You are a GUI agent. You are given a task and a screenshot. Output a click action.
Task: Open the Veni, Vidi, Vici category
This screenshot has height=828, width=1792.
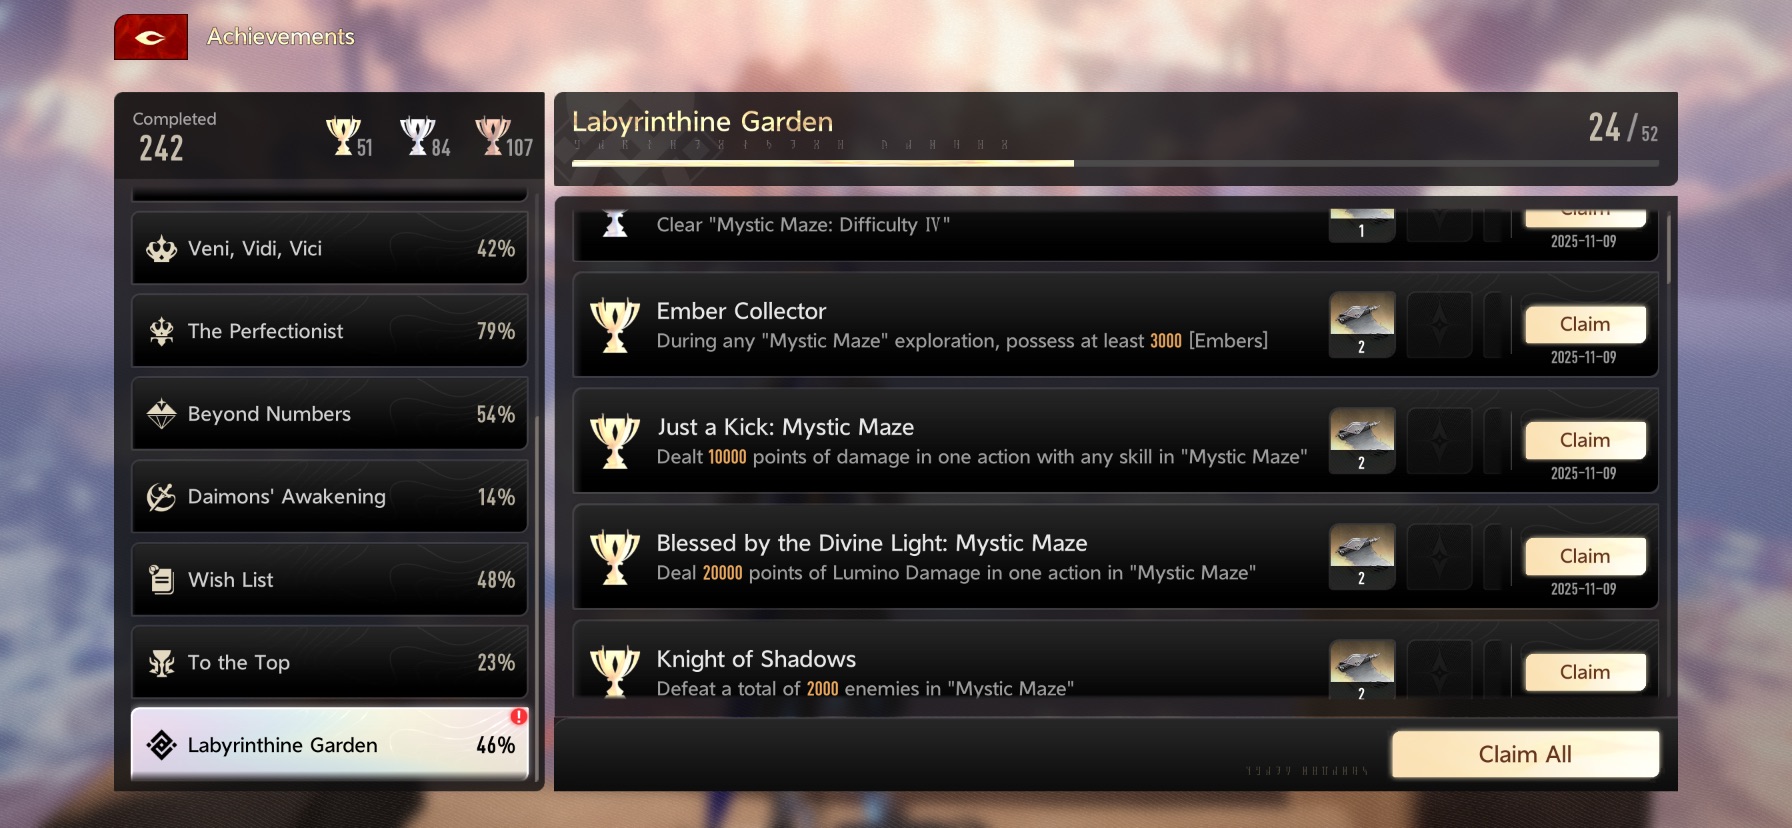click(x=329, y=248)
